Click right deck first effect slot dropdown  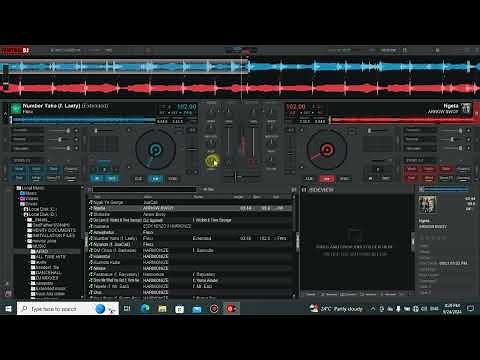pos(419,130)
